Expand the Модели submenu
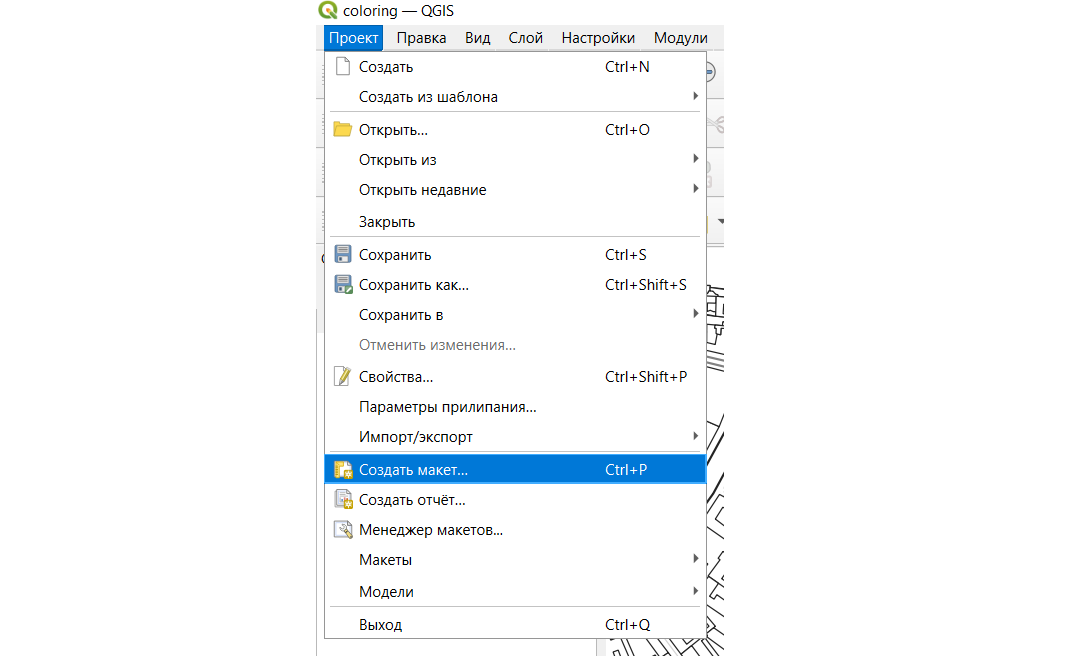The width and height of the screenshot is (1082, 660). point(515,592)
